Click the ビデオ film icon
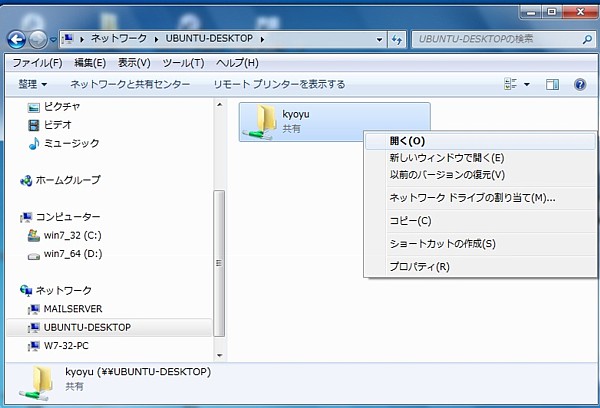The image size is (600, 408). tap(34, 125)
